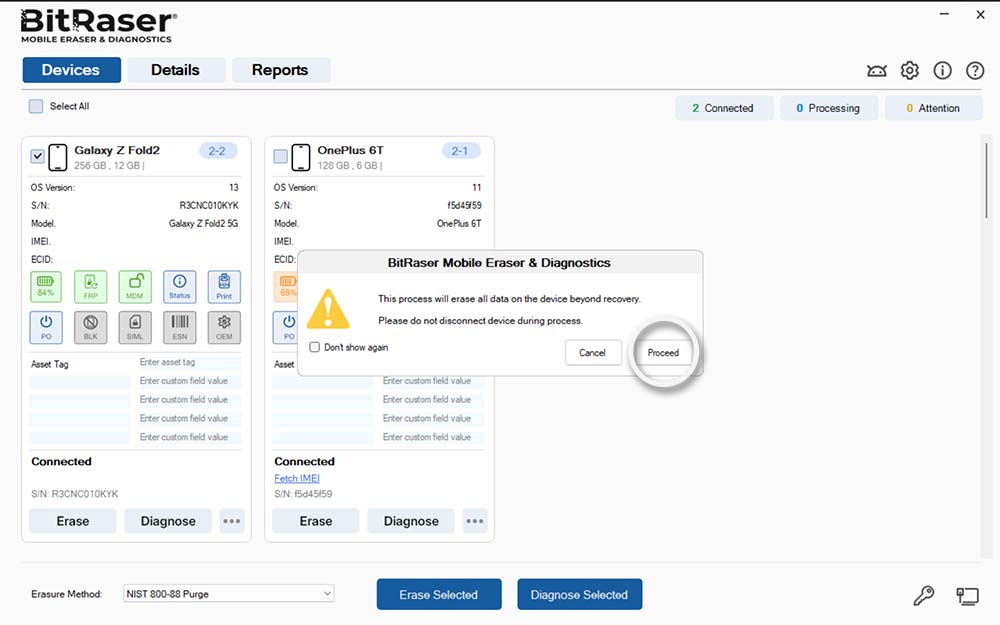Click the Print icon on Galaxy Z Fold2
Screen dimensions: 1000x625
click(x=224, y=286)
